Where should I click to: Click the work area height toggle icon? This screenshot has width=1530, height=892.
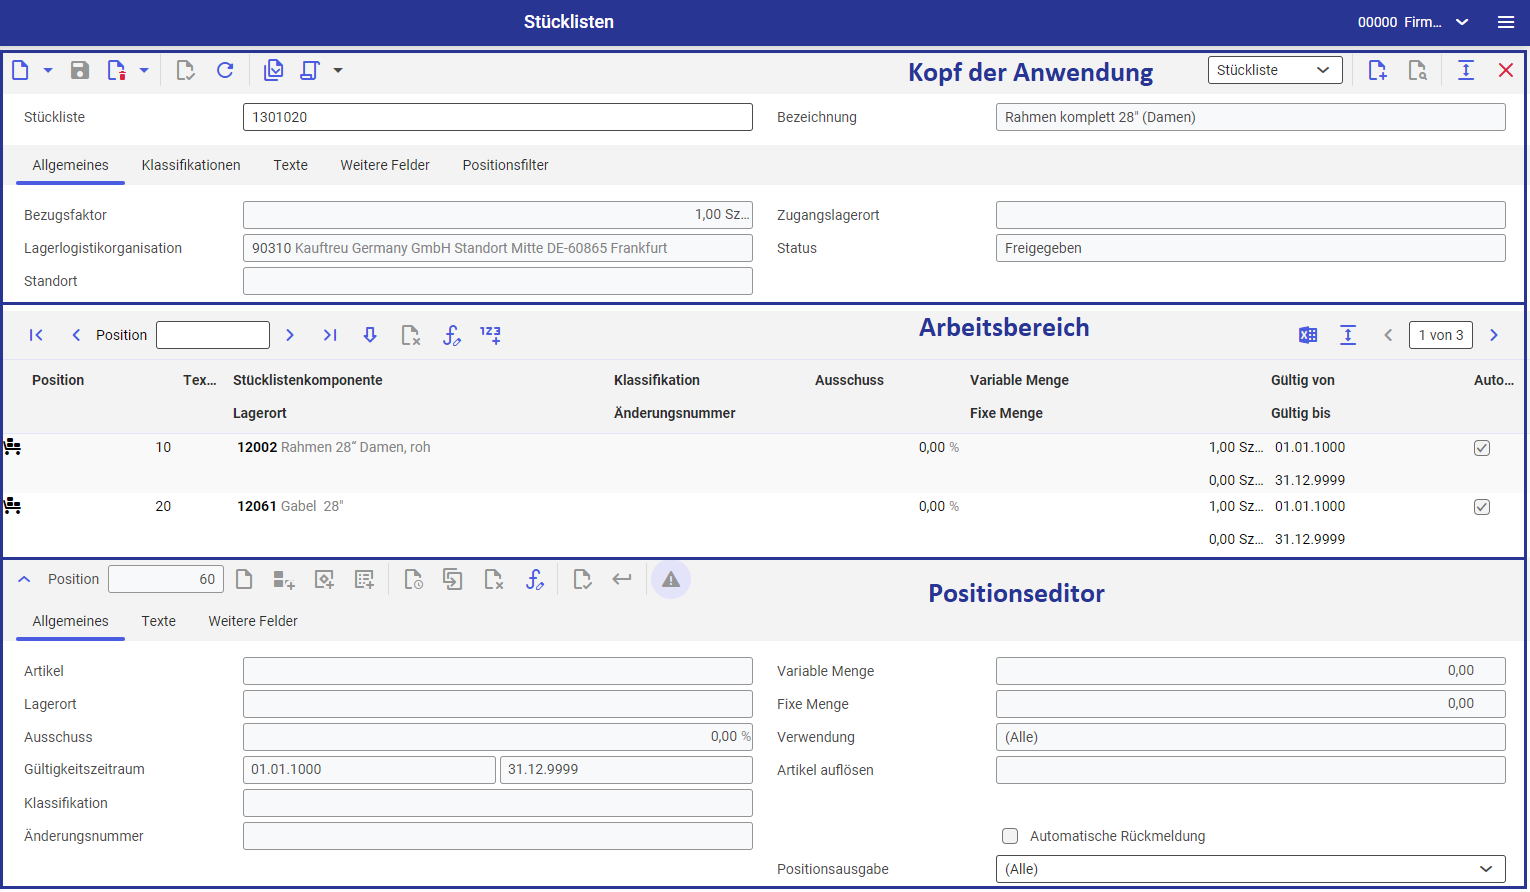pyautogui.click(x=1348, y=335)
